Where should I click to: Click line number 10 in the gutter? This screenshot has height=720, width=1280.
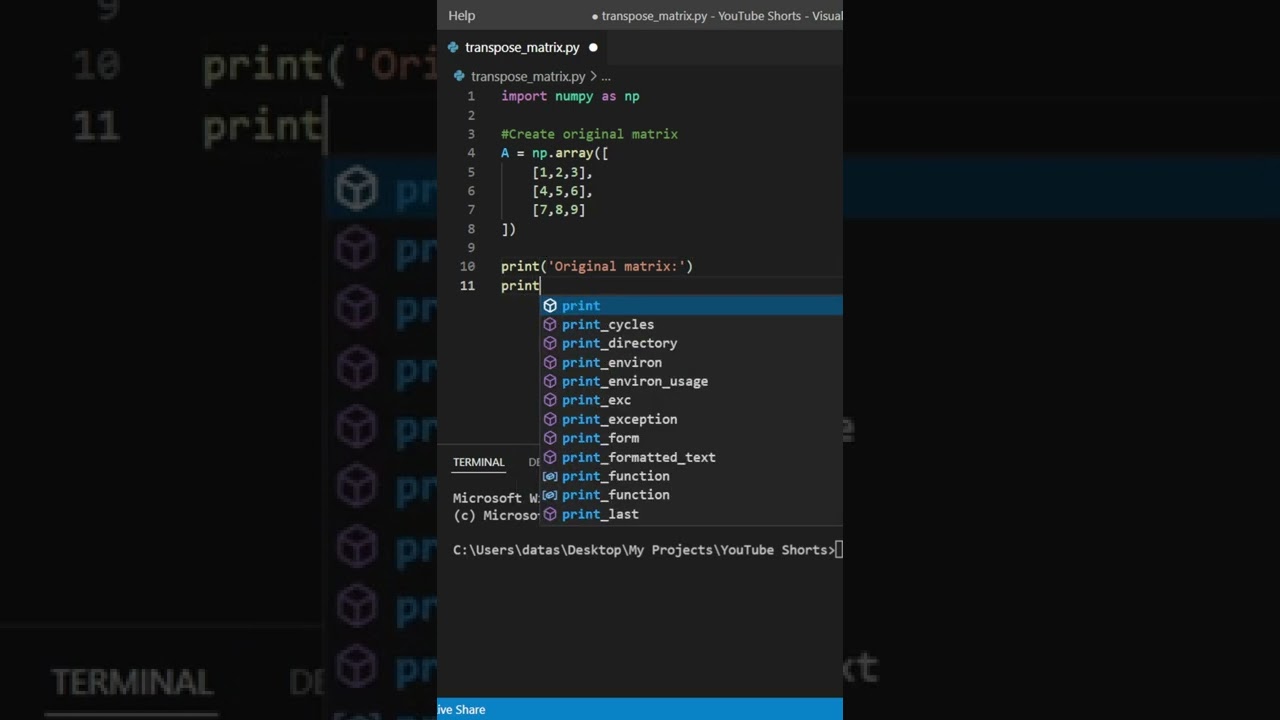[x=467, y=267]
